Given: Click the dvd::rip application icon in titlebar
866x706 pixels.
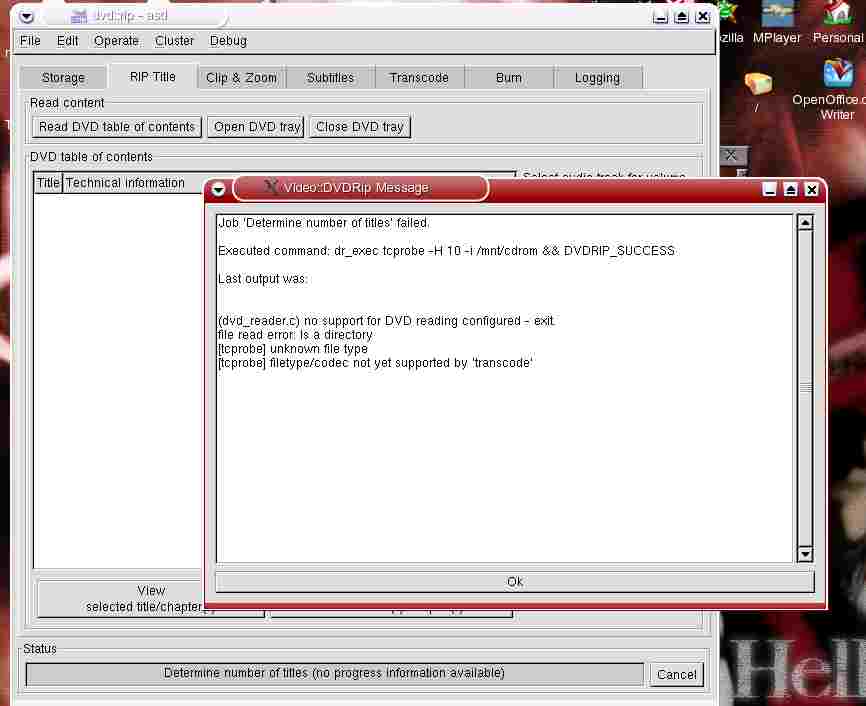Looking at the screenshot, I should tap(79, 16).
